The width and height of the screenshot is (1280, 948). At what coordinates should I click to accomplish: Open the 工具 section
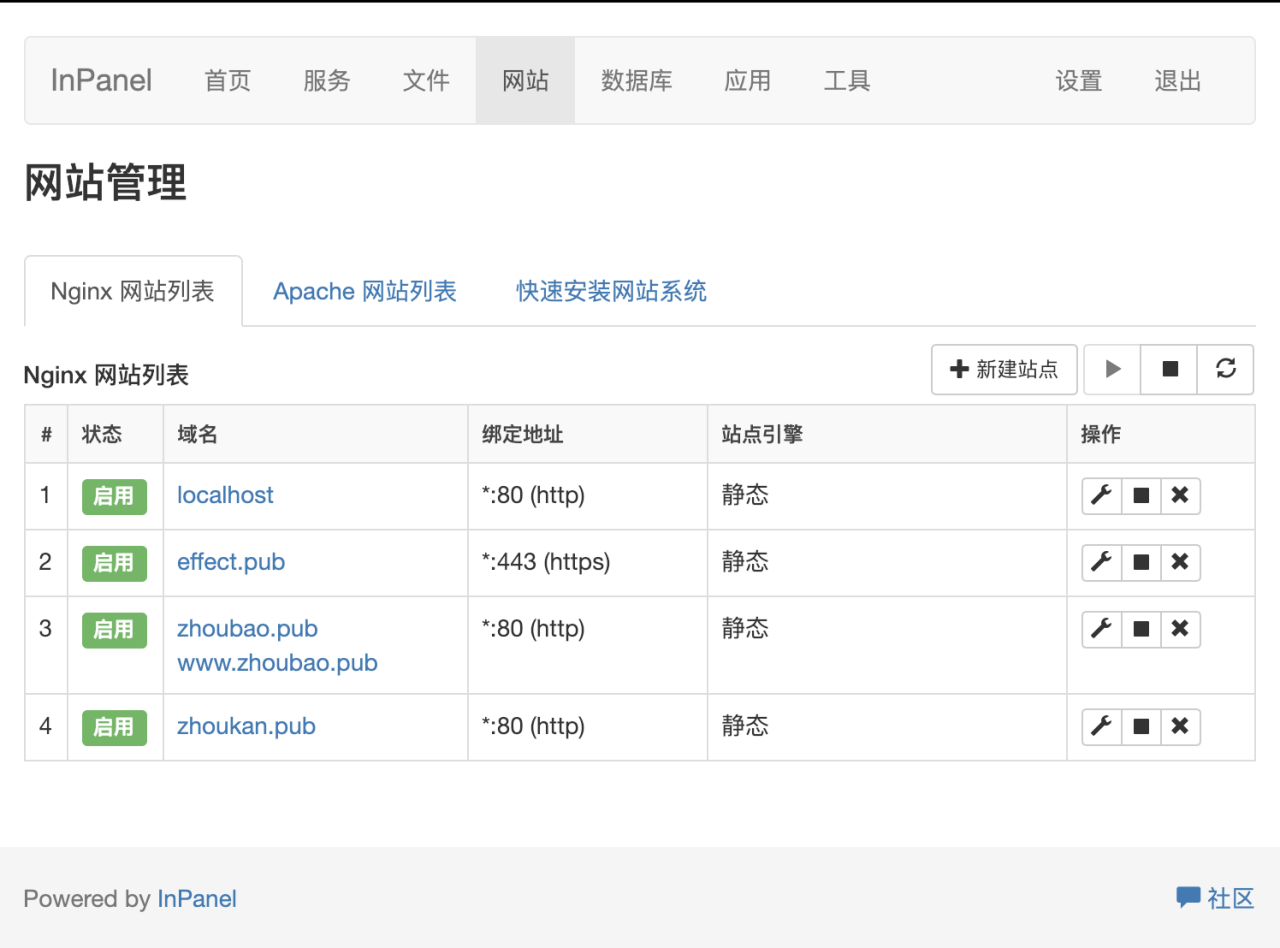846,81
